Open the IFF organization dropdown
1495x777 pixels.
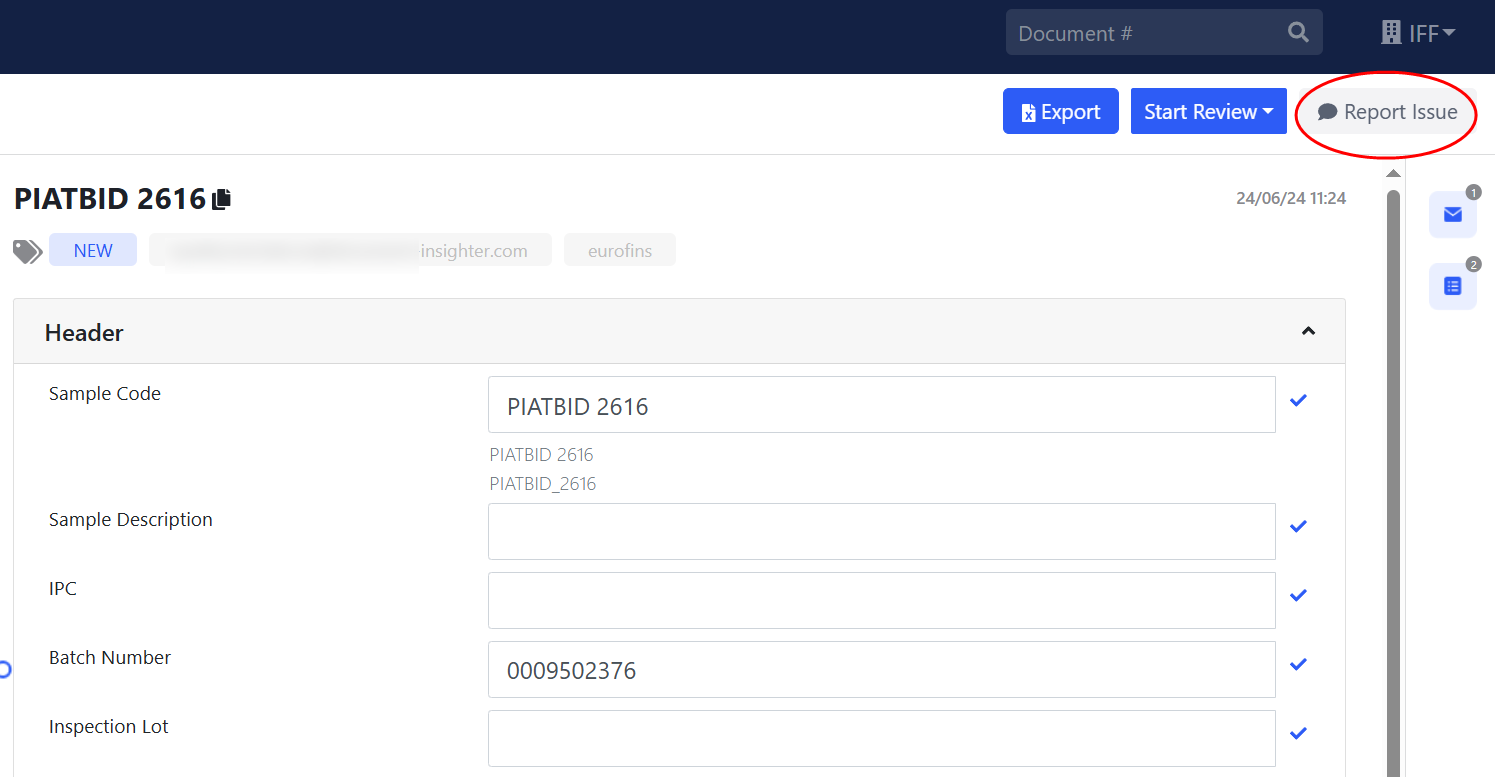[x=1431, y=33]
